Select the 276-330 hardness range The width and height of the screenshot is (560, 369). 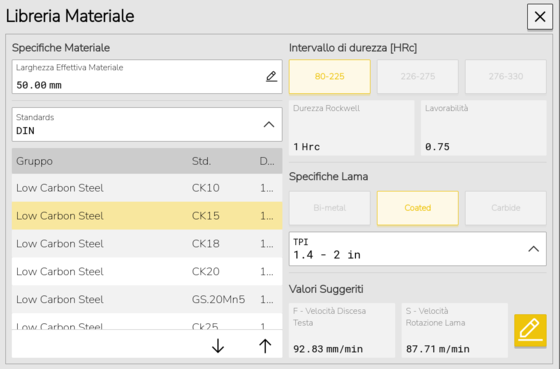(506, 76)
